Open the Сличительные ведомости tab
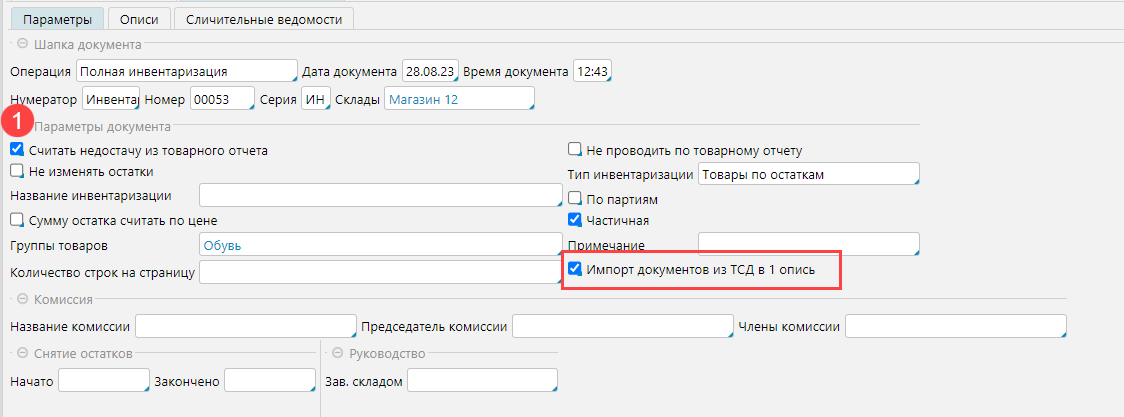1124x417 pixels. tap(263, 19)
